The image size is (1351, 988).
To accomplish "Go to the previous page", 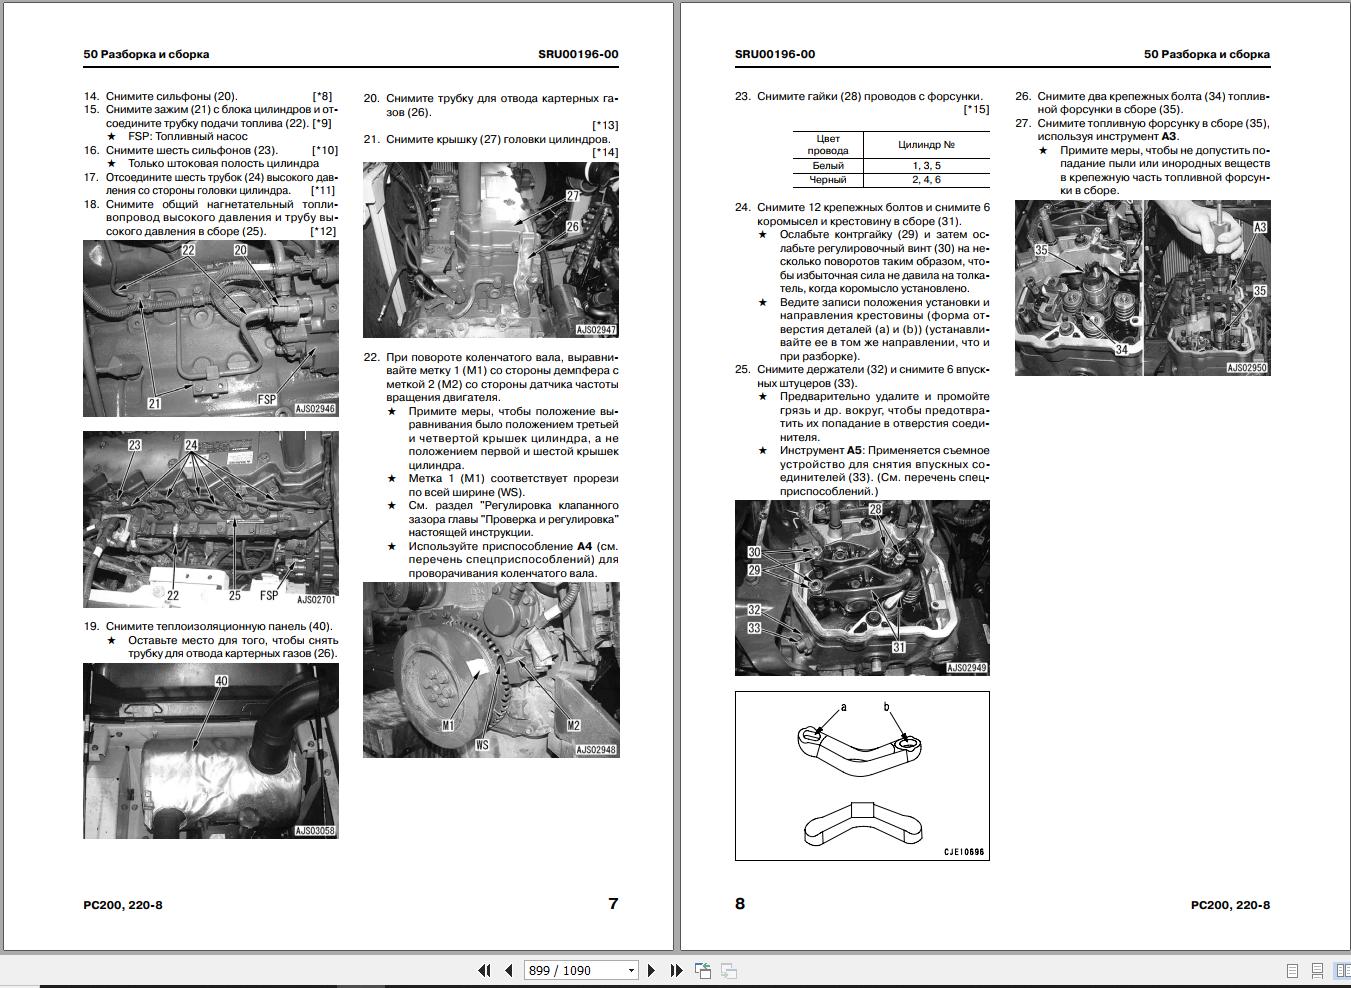I will pyautogui.click(x=508, y=970).
